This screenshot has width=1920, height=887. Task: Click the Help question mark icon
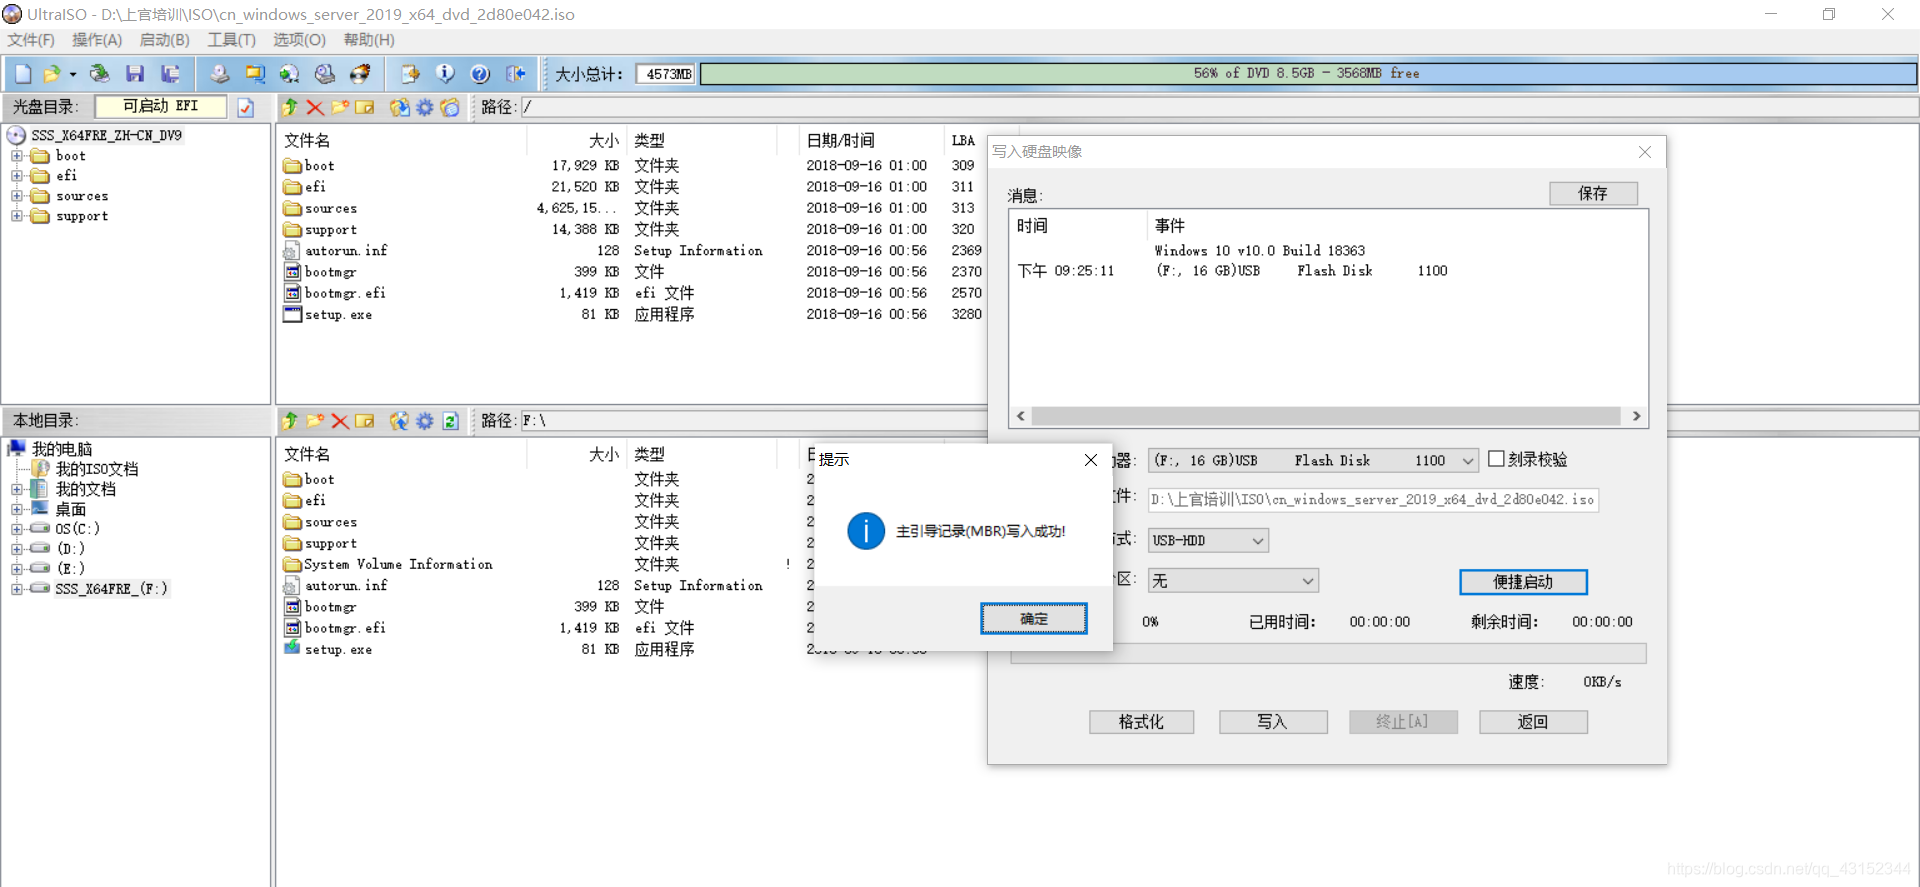point(480,74)
